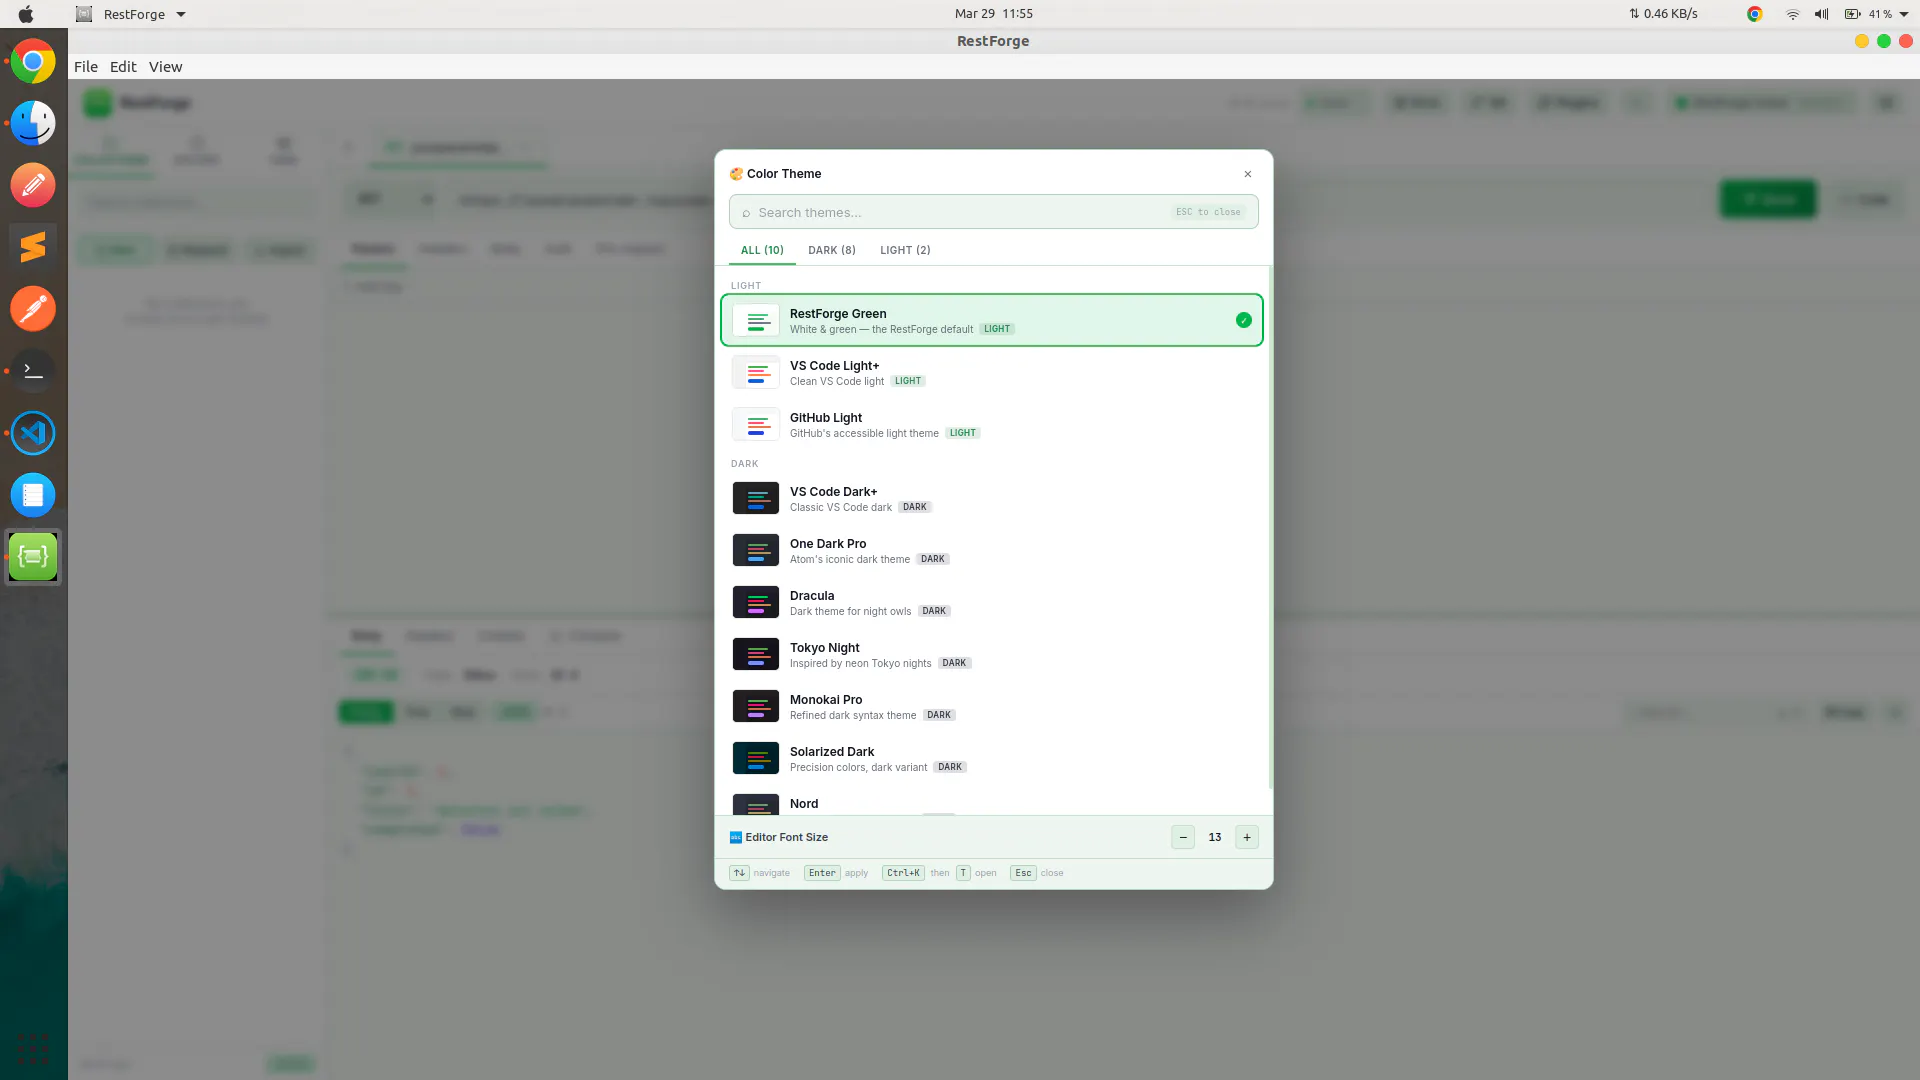The height and width of the screenshot is (1080, 1920).
Task: Click the One Dark Pro theme thumbnail
Action: pos(756,550)
